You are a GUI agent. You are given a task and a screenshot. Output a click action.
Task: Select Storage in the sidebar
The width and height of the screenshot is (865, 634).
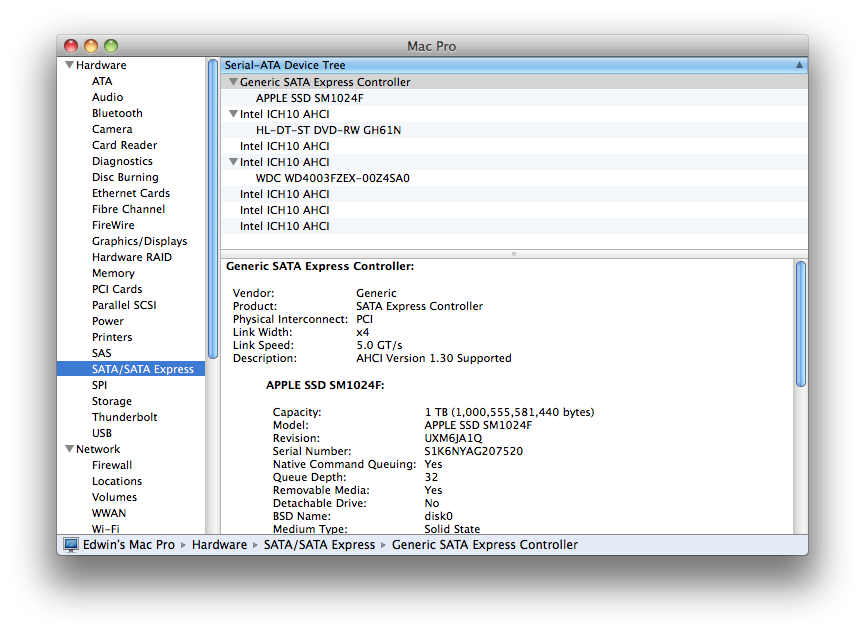coord(112,401)
